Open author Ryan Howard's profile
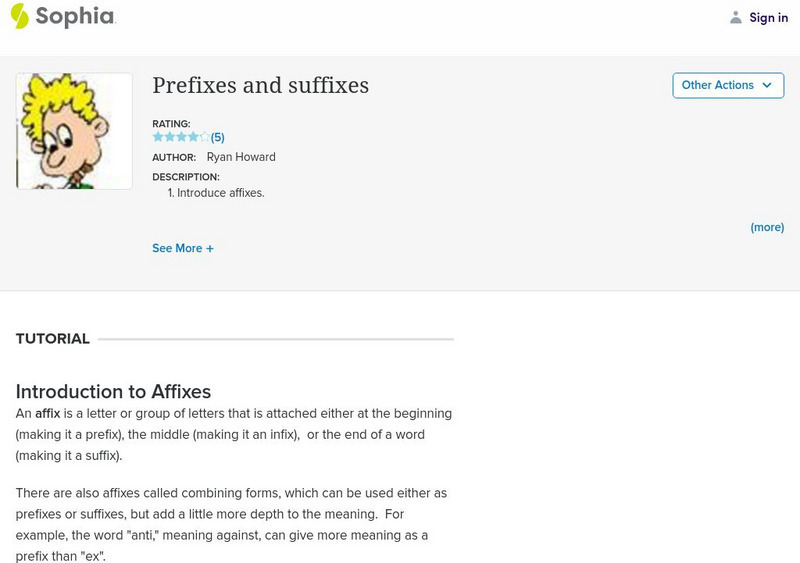The width and height of the screenshot is (800, 563). pyautogui.click(x=241, y=157)
